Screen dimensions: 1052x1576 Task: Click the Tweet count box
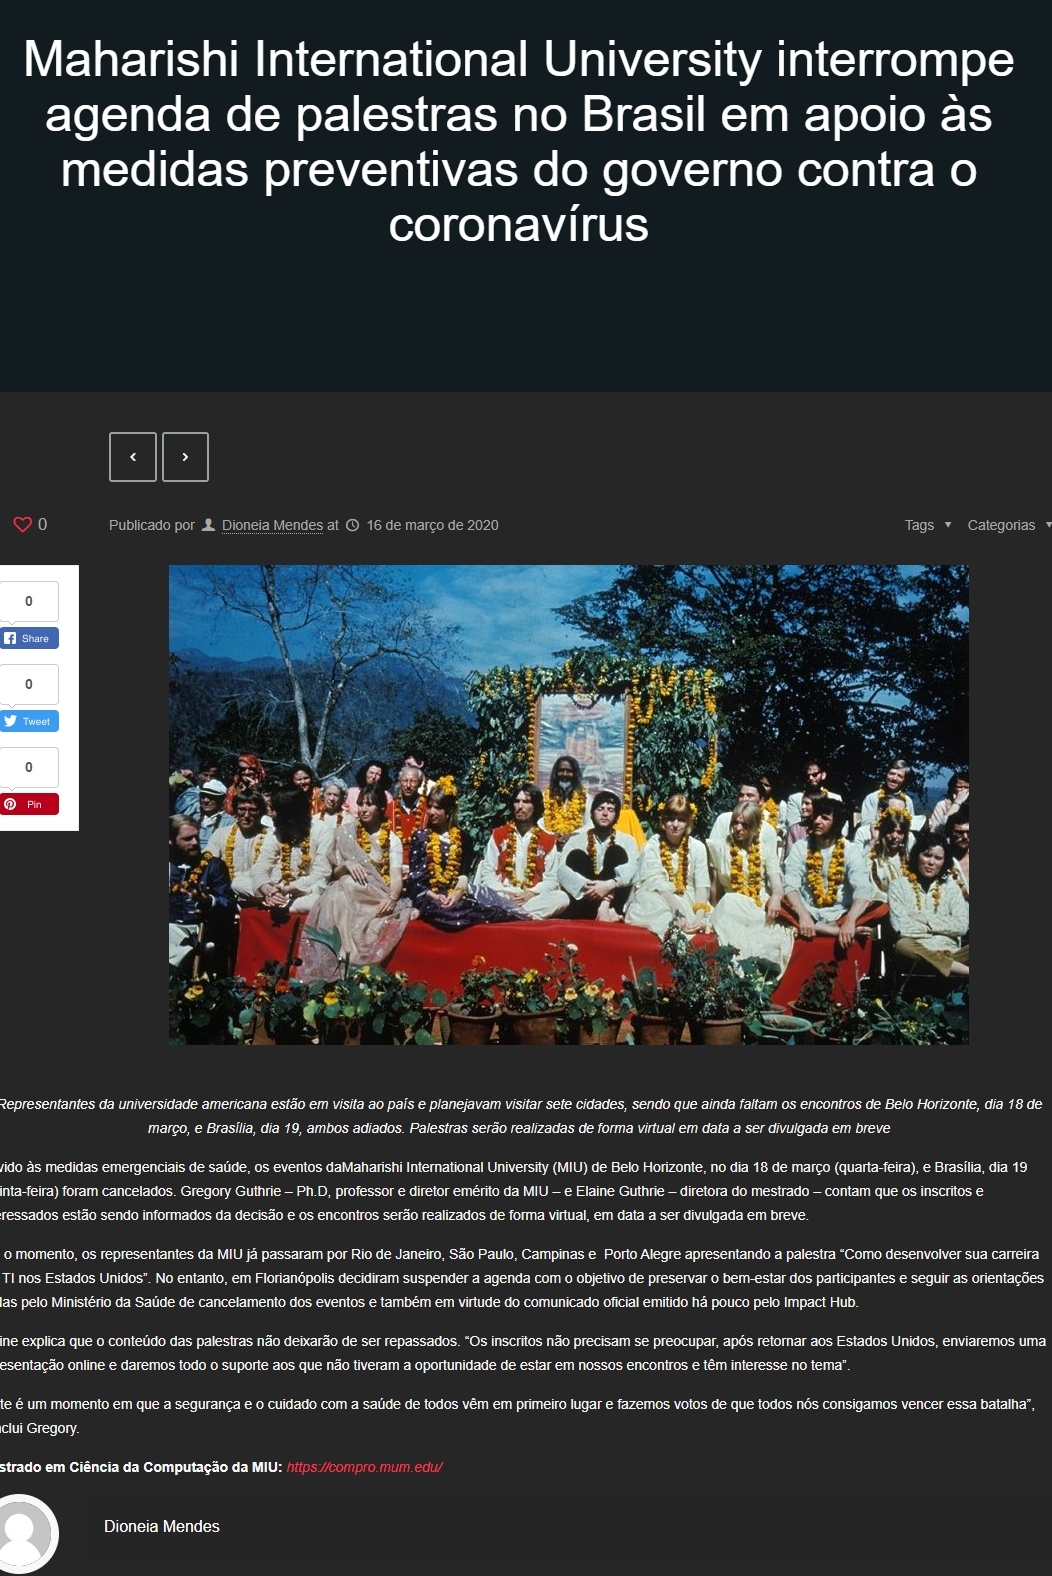click(x=28, y=684)
